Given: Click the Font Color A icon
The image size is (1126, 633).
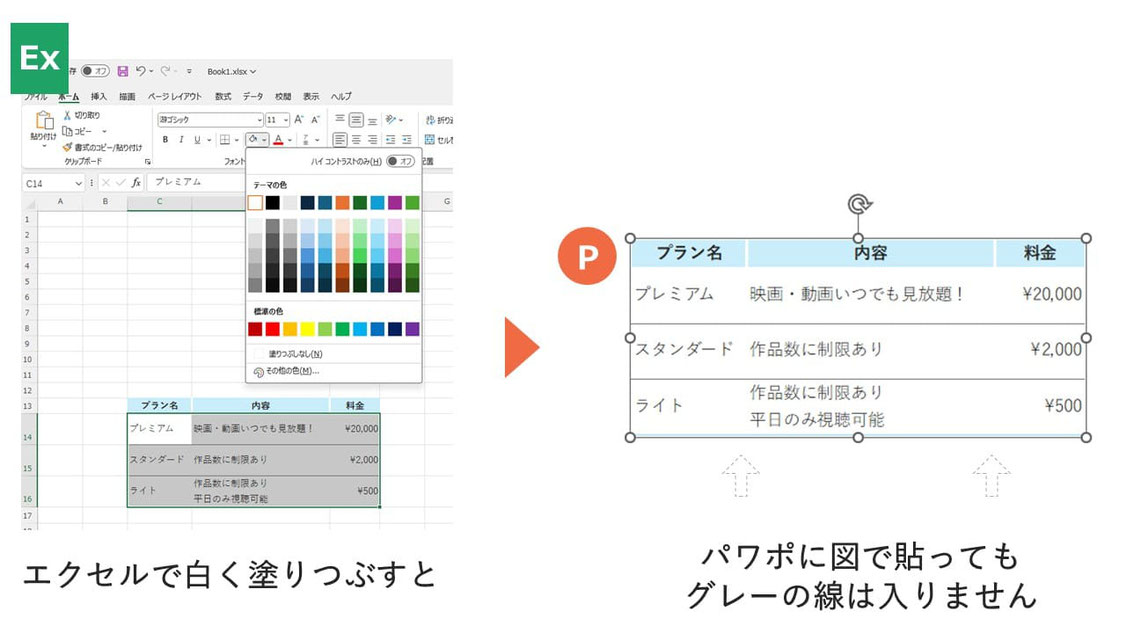Looking at the screenshot, I should click(279, 139).
